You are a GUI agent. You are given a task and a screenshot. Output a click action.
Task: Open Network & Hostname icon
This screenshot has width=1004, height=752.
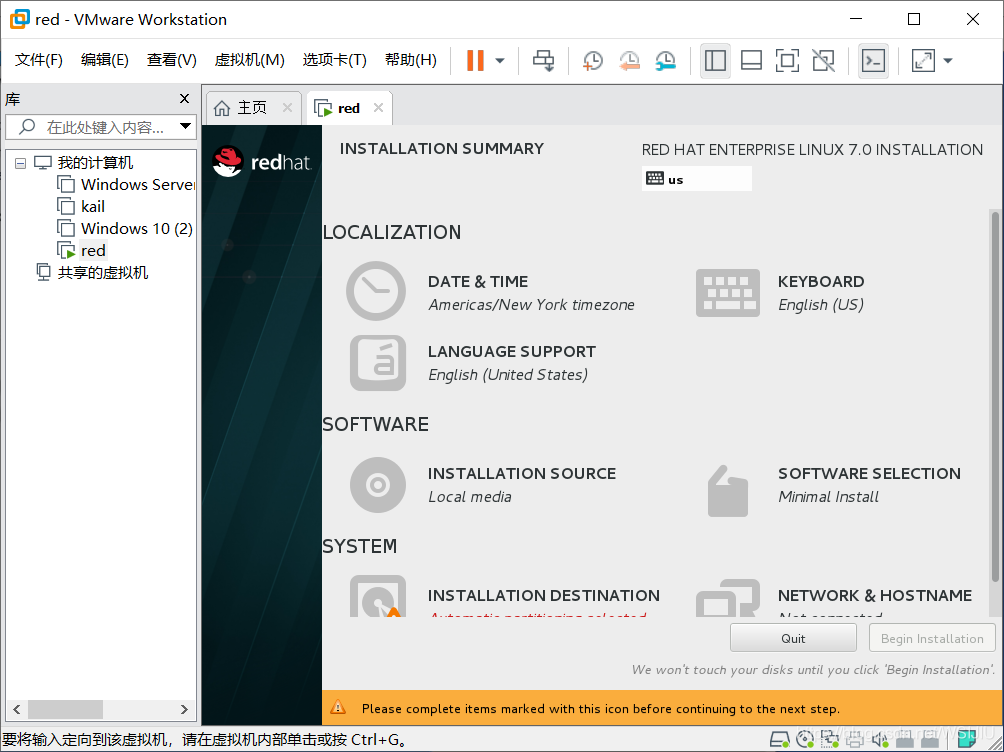pyautogui.click(x=728, y=598)
